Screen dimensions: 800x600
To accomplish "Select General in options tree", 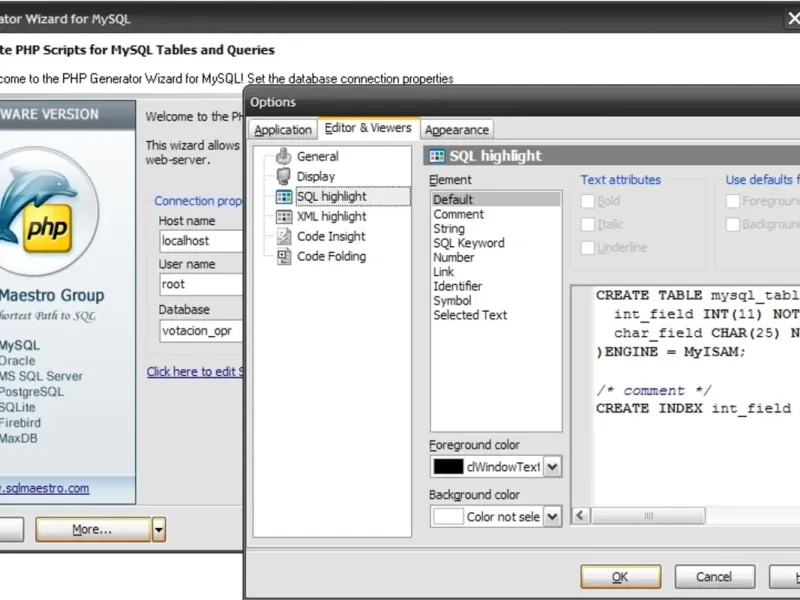I will pos(317,156).
